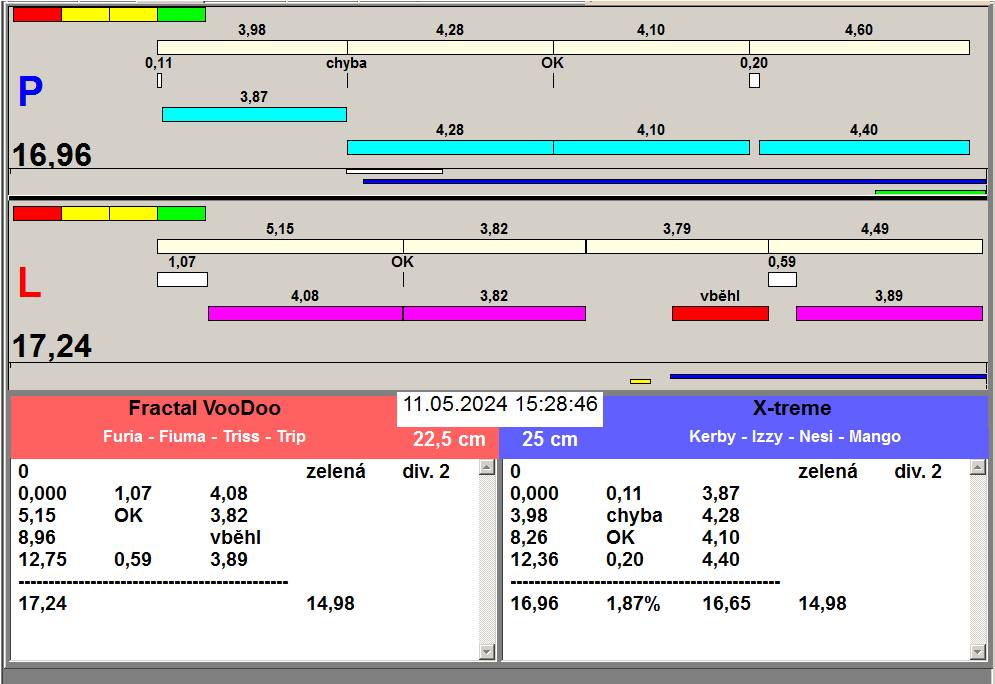Click the white 0,59 changeover box in lane L

click(782, 279)
